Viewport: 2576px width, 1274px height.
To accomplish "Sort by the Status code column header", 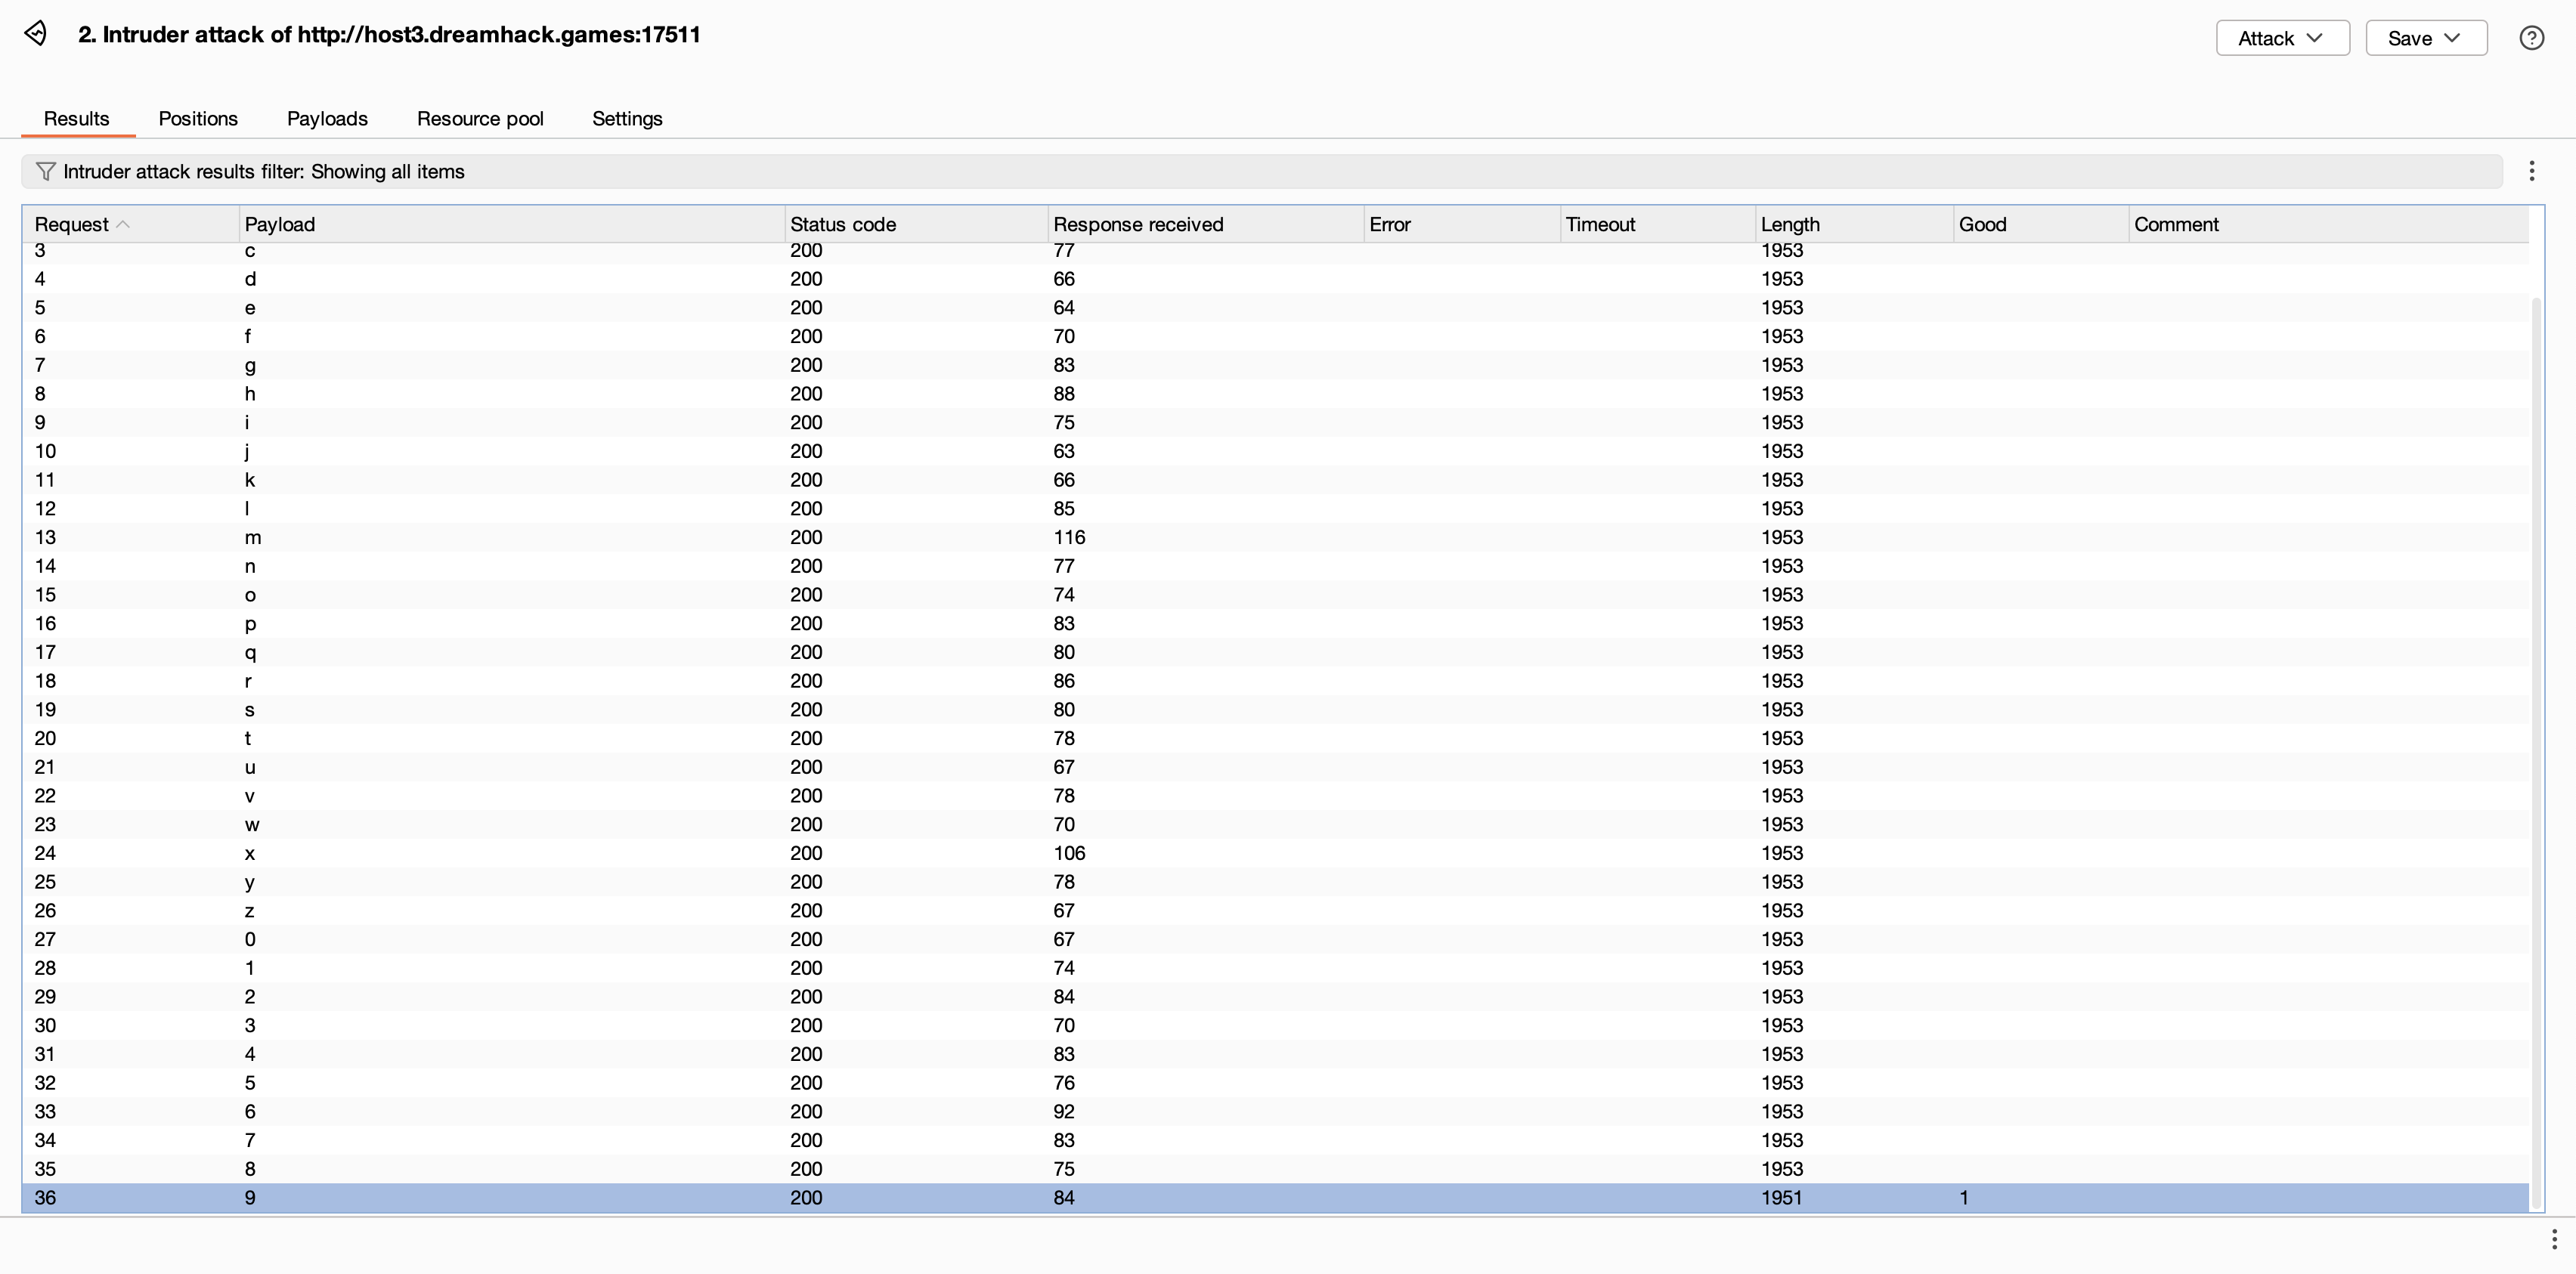I will [x=915, y=224].
